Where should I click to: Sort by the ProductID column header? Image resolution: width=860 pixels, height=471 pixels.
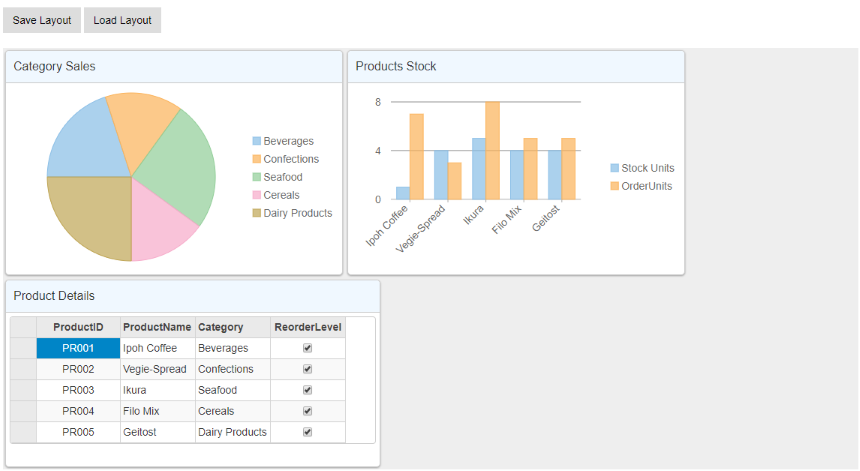point(78,327)
